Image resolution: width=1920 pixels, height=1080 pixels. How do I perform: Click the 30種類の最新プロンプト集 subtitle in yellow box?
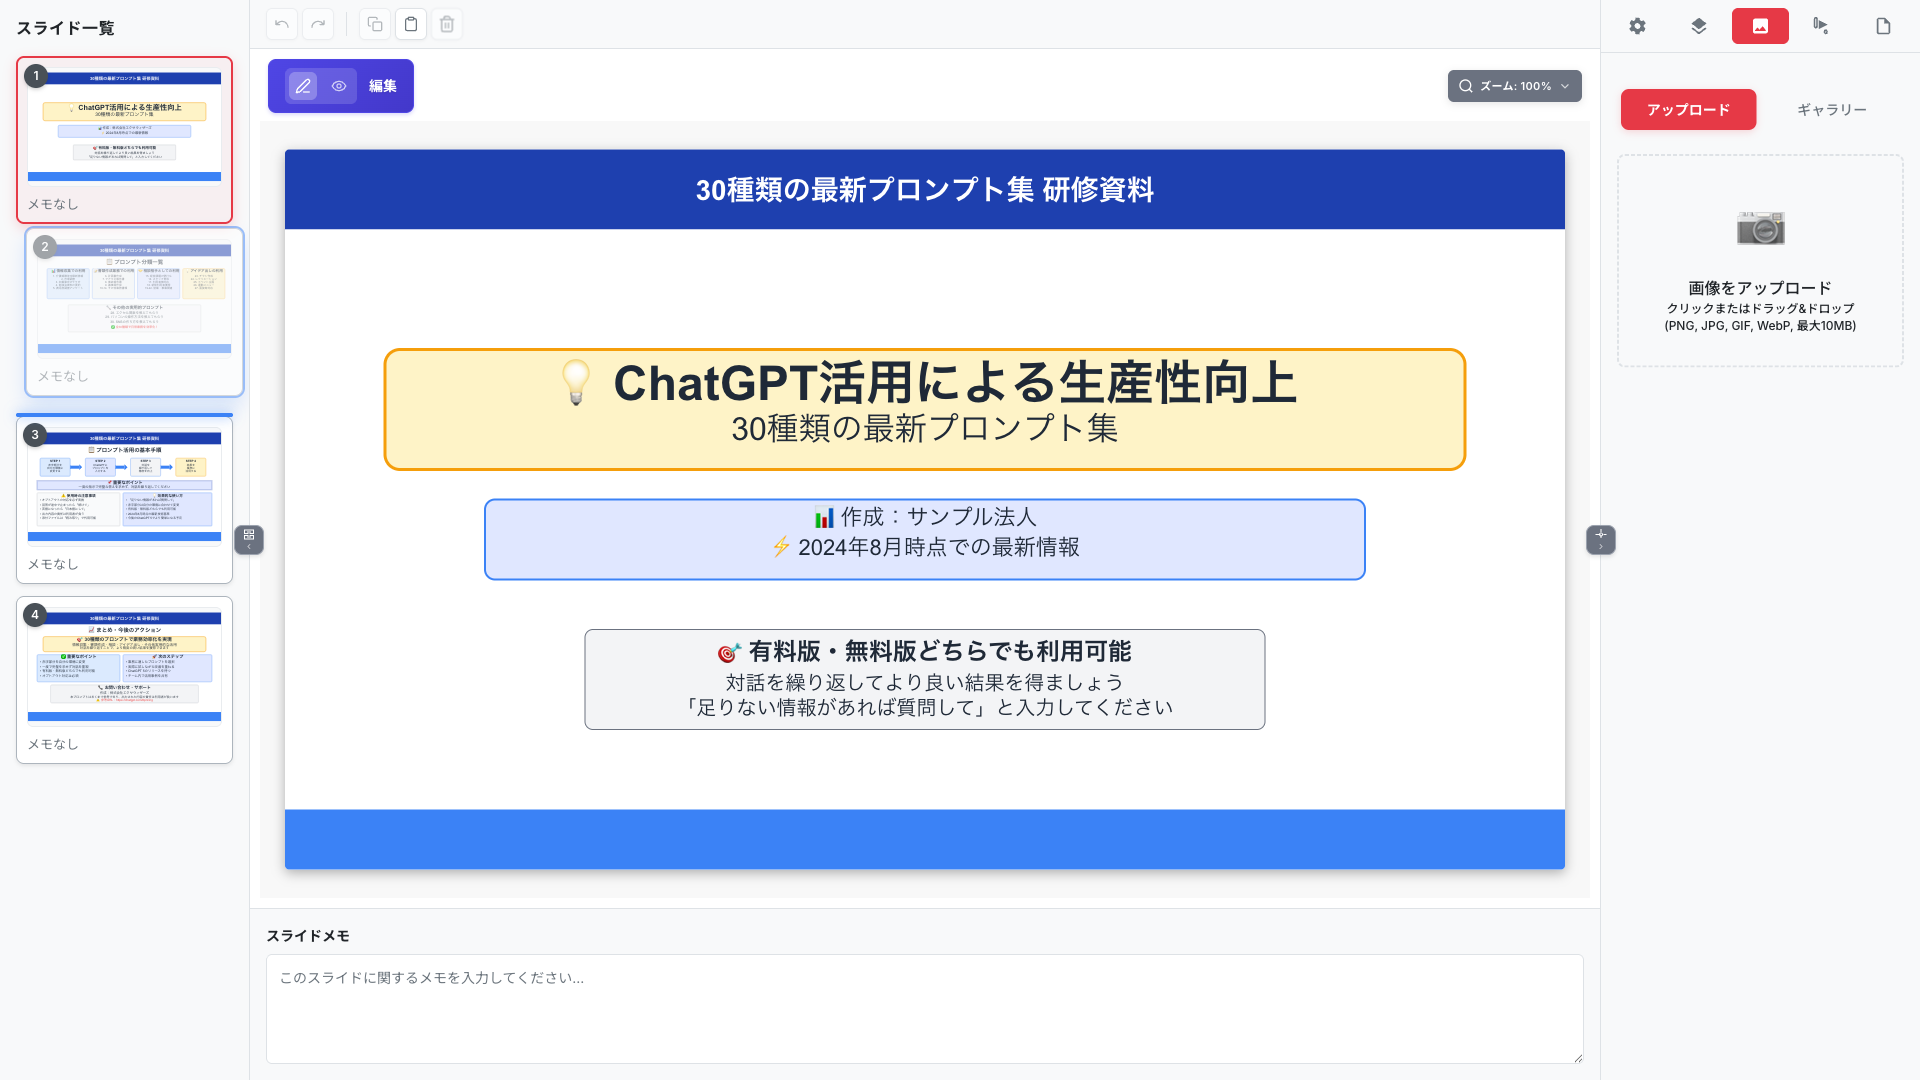click(925, 429)
